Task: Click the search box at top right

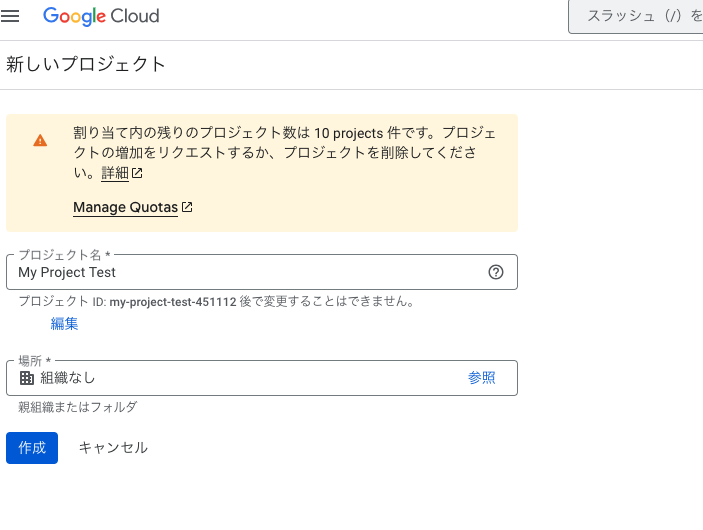Action: (x=640, y=17)
